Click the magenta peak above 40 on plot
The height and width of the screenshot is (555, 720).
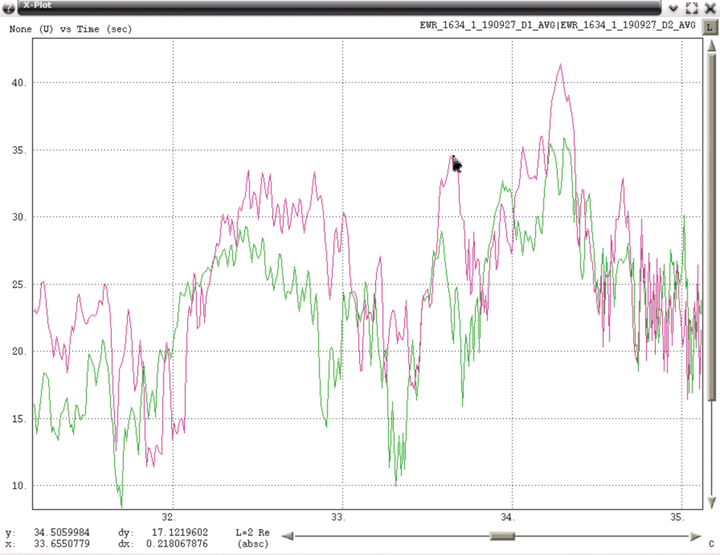coord(561,66)
